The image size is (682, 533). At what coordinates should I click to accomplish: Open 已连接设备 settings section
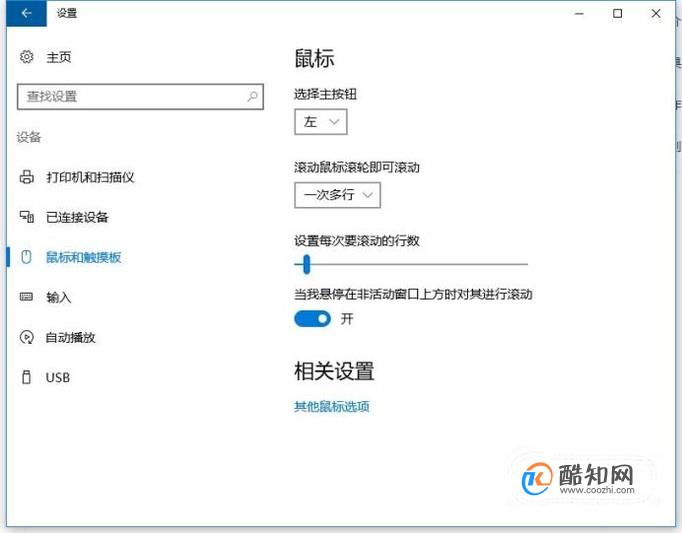click(x=77, y=217)
